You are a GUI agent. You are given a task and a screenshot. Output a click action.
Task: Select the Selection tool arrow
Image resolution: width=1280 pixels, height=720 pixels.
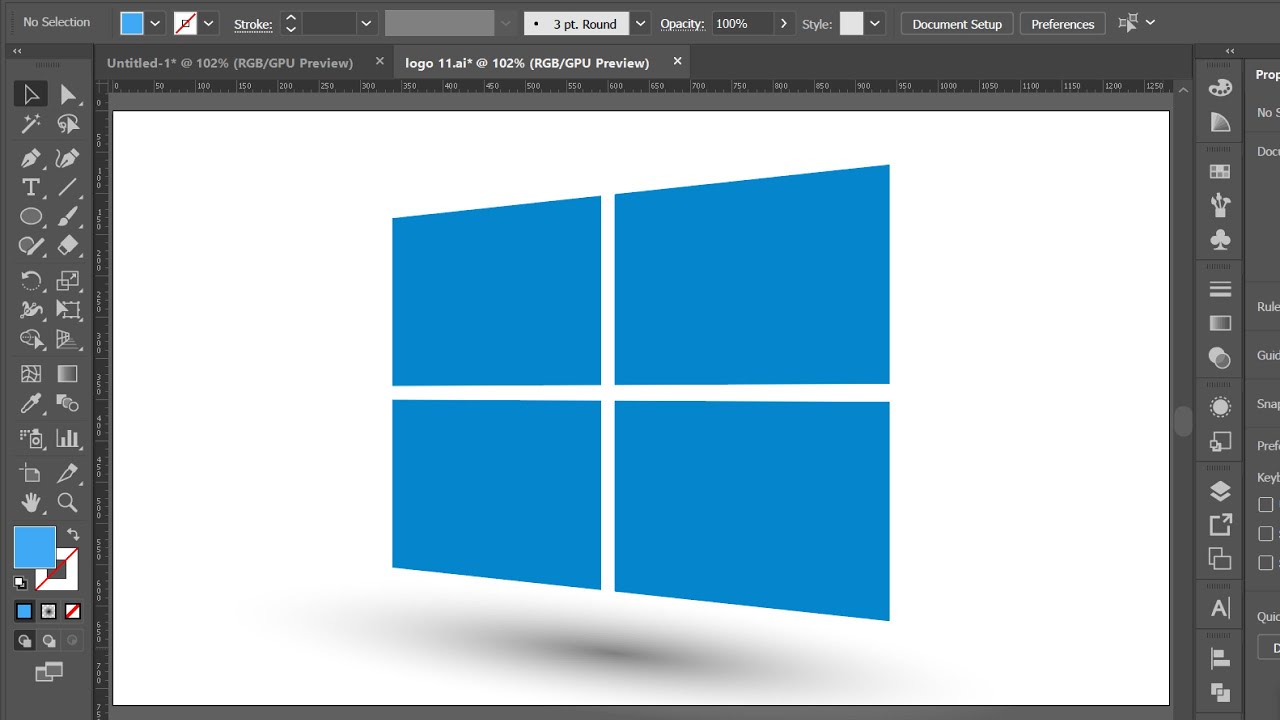tap(31, 95)
